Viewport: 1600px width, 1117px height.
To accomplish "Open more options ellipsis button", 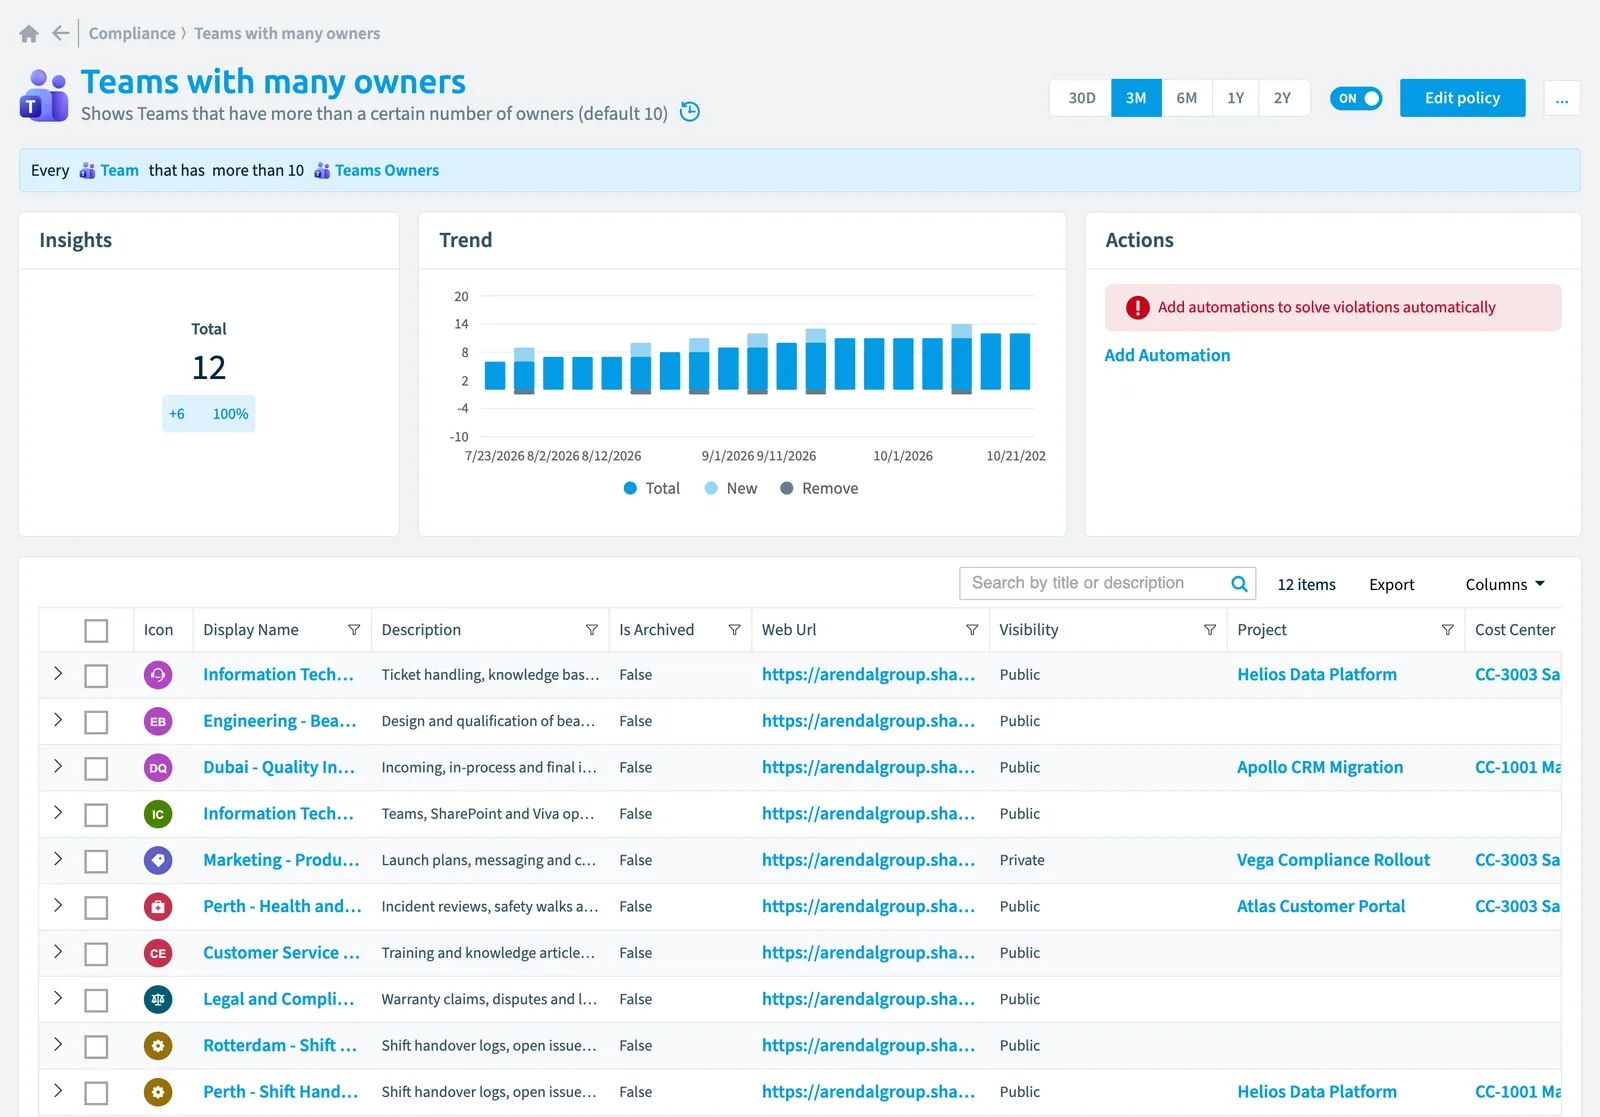I will [1562, 98].
